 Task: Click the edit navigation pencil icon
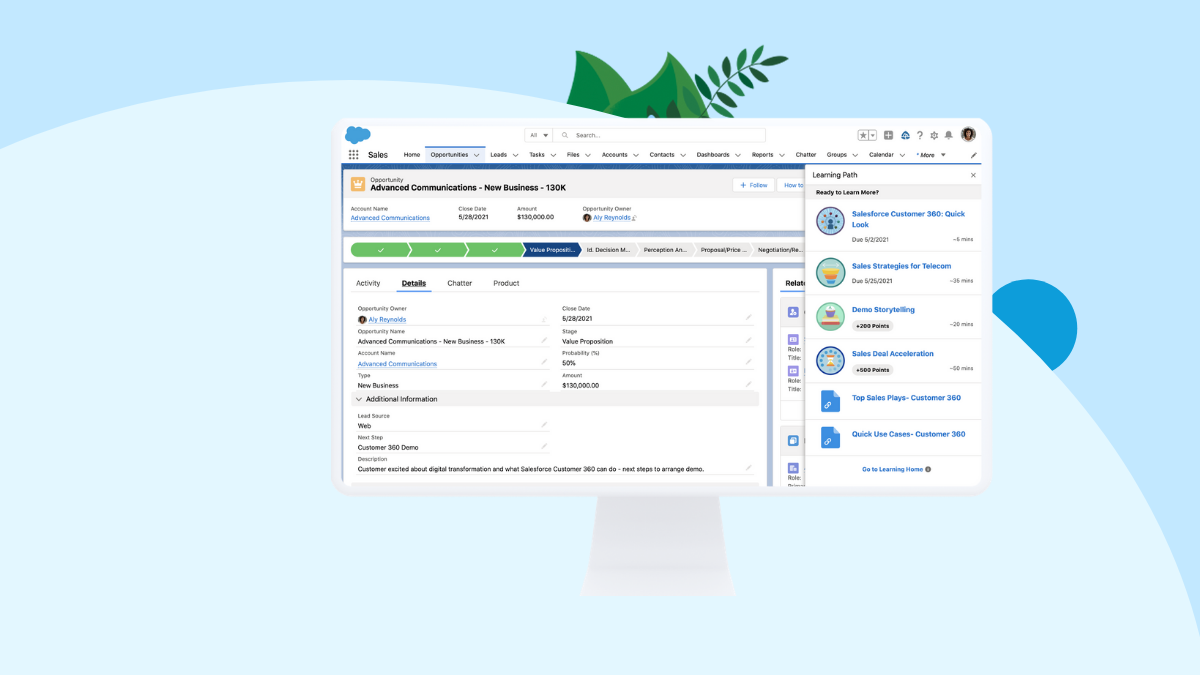coord(974,155)
